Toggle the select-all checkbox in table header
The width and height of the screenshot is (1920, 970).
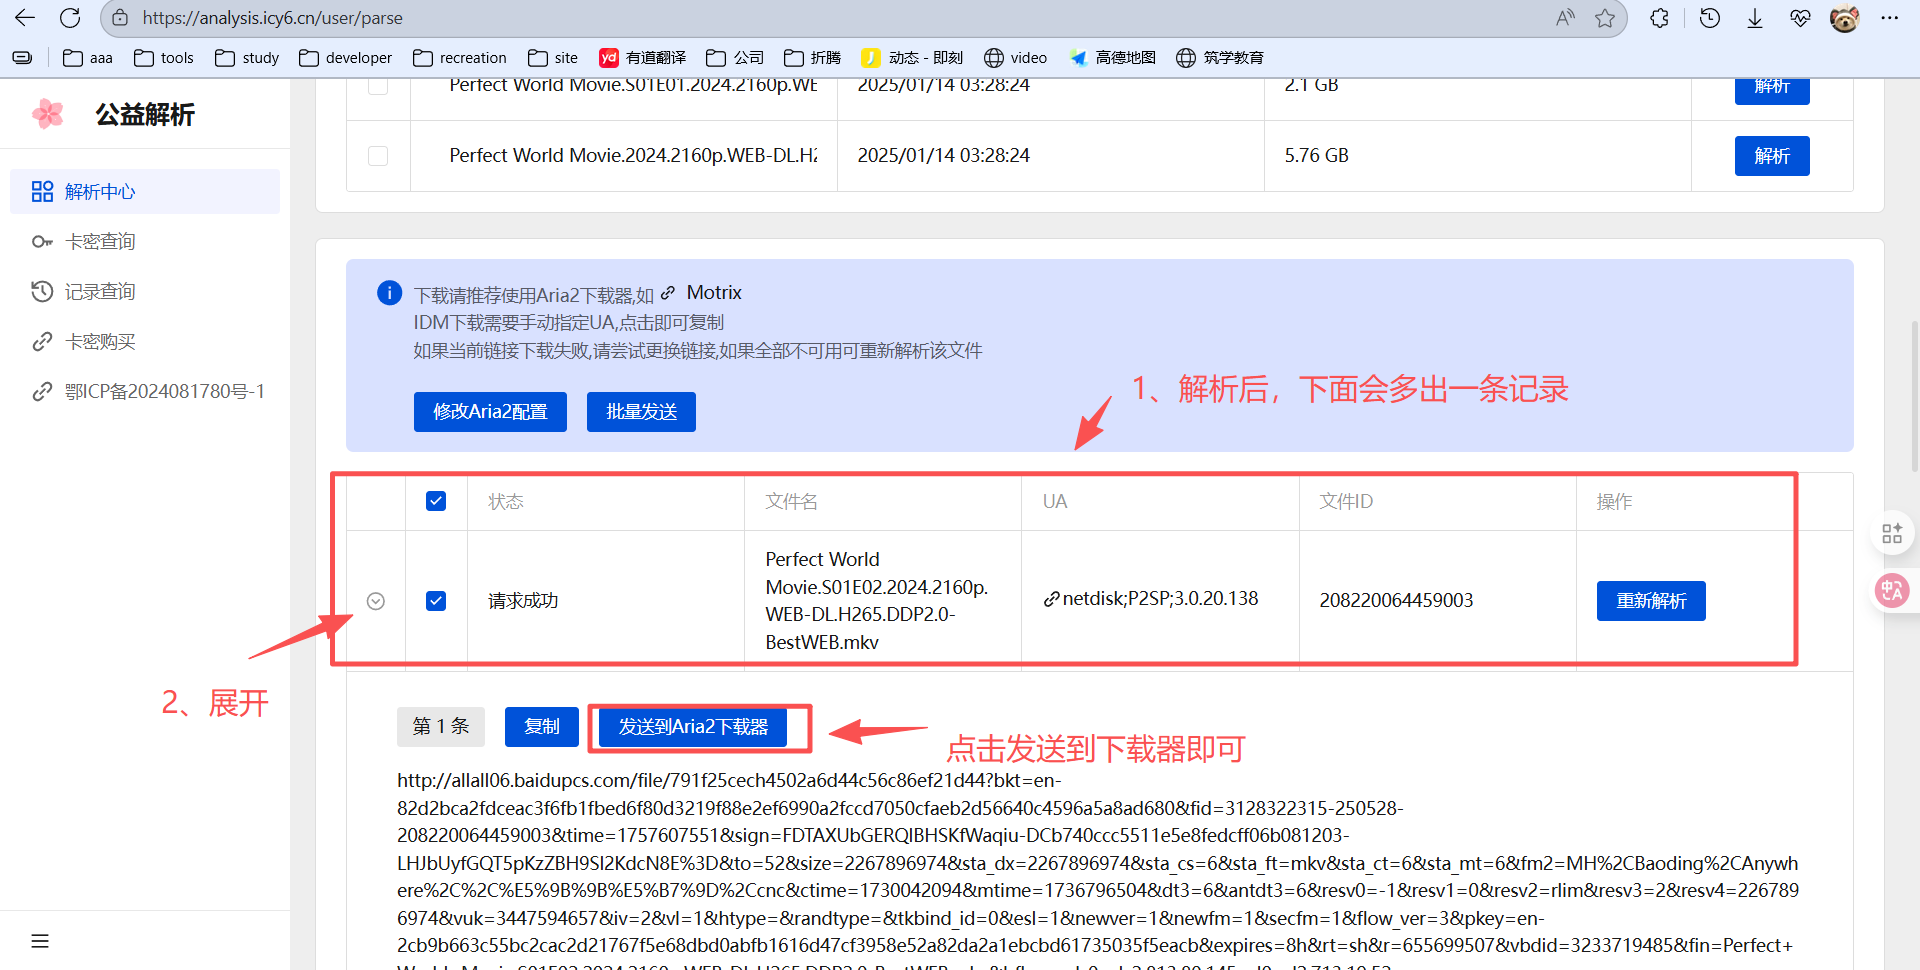point(436,501)
